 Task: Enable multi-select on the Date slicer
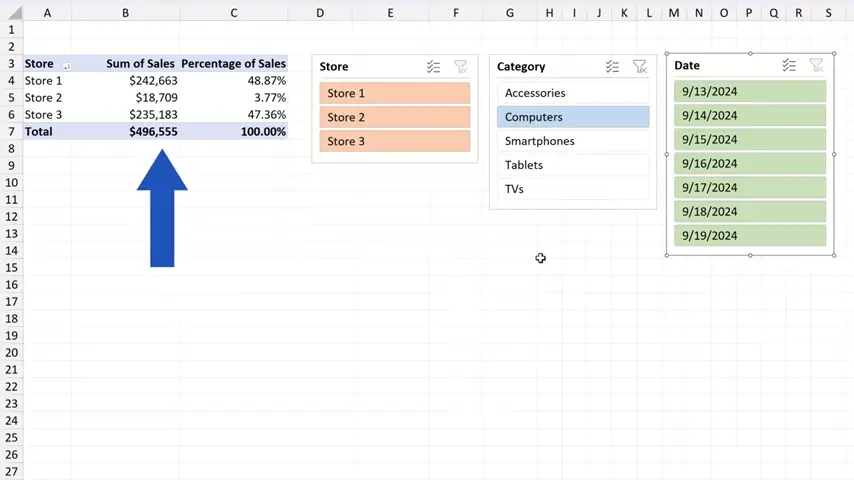pos(789,65)
